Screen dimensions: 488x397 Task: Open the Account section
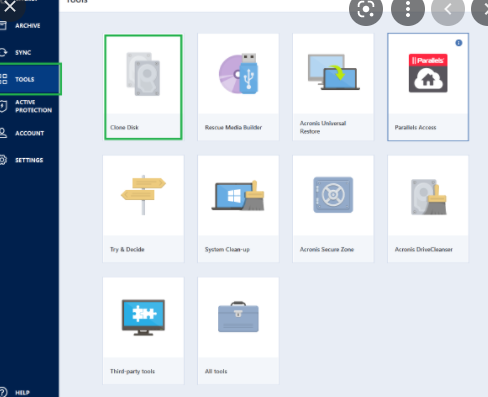(x=29, y=133)
